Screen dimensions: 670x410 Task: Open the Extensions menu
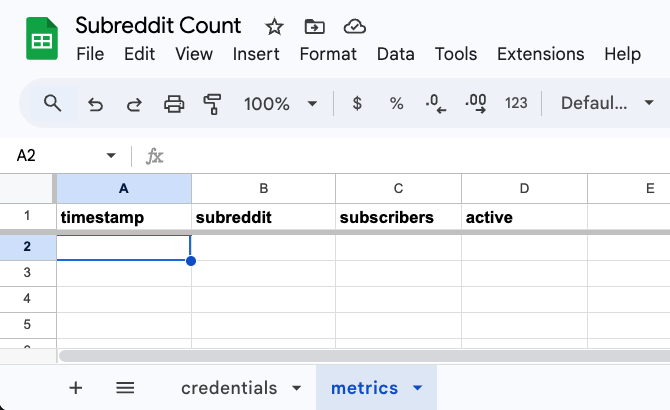click(540, 54)
